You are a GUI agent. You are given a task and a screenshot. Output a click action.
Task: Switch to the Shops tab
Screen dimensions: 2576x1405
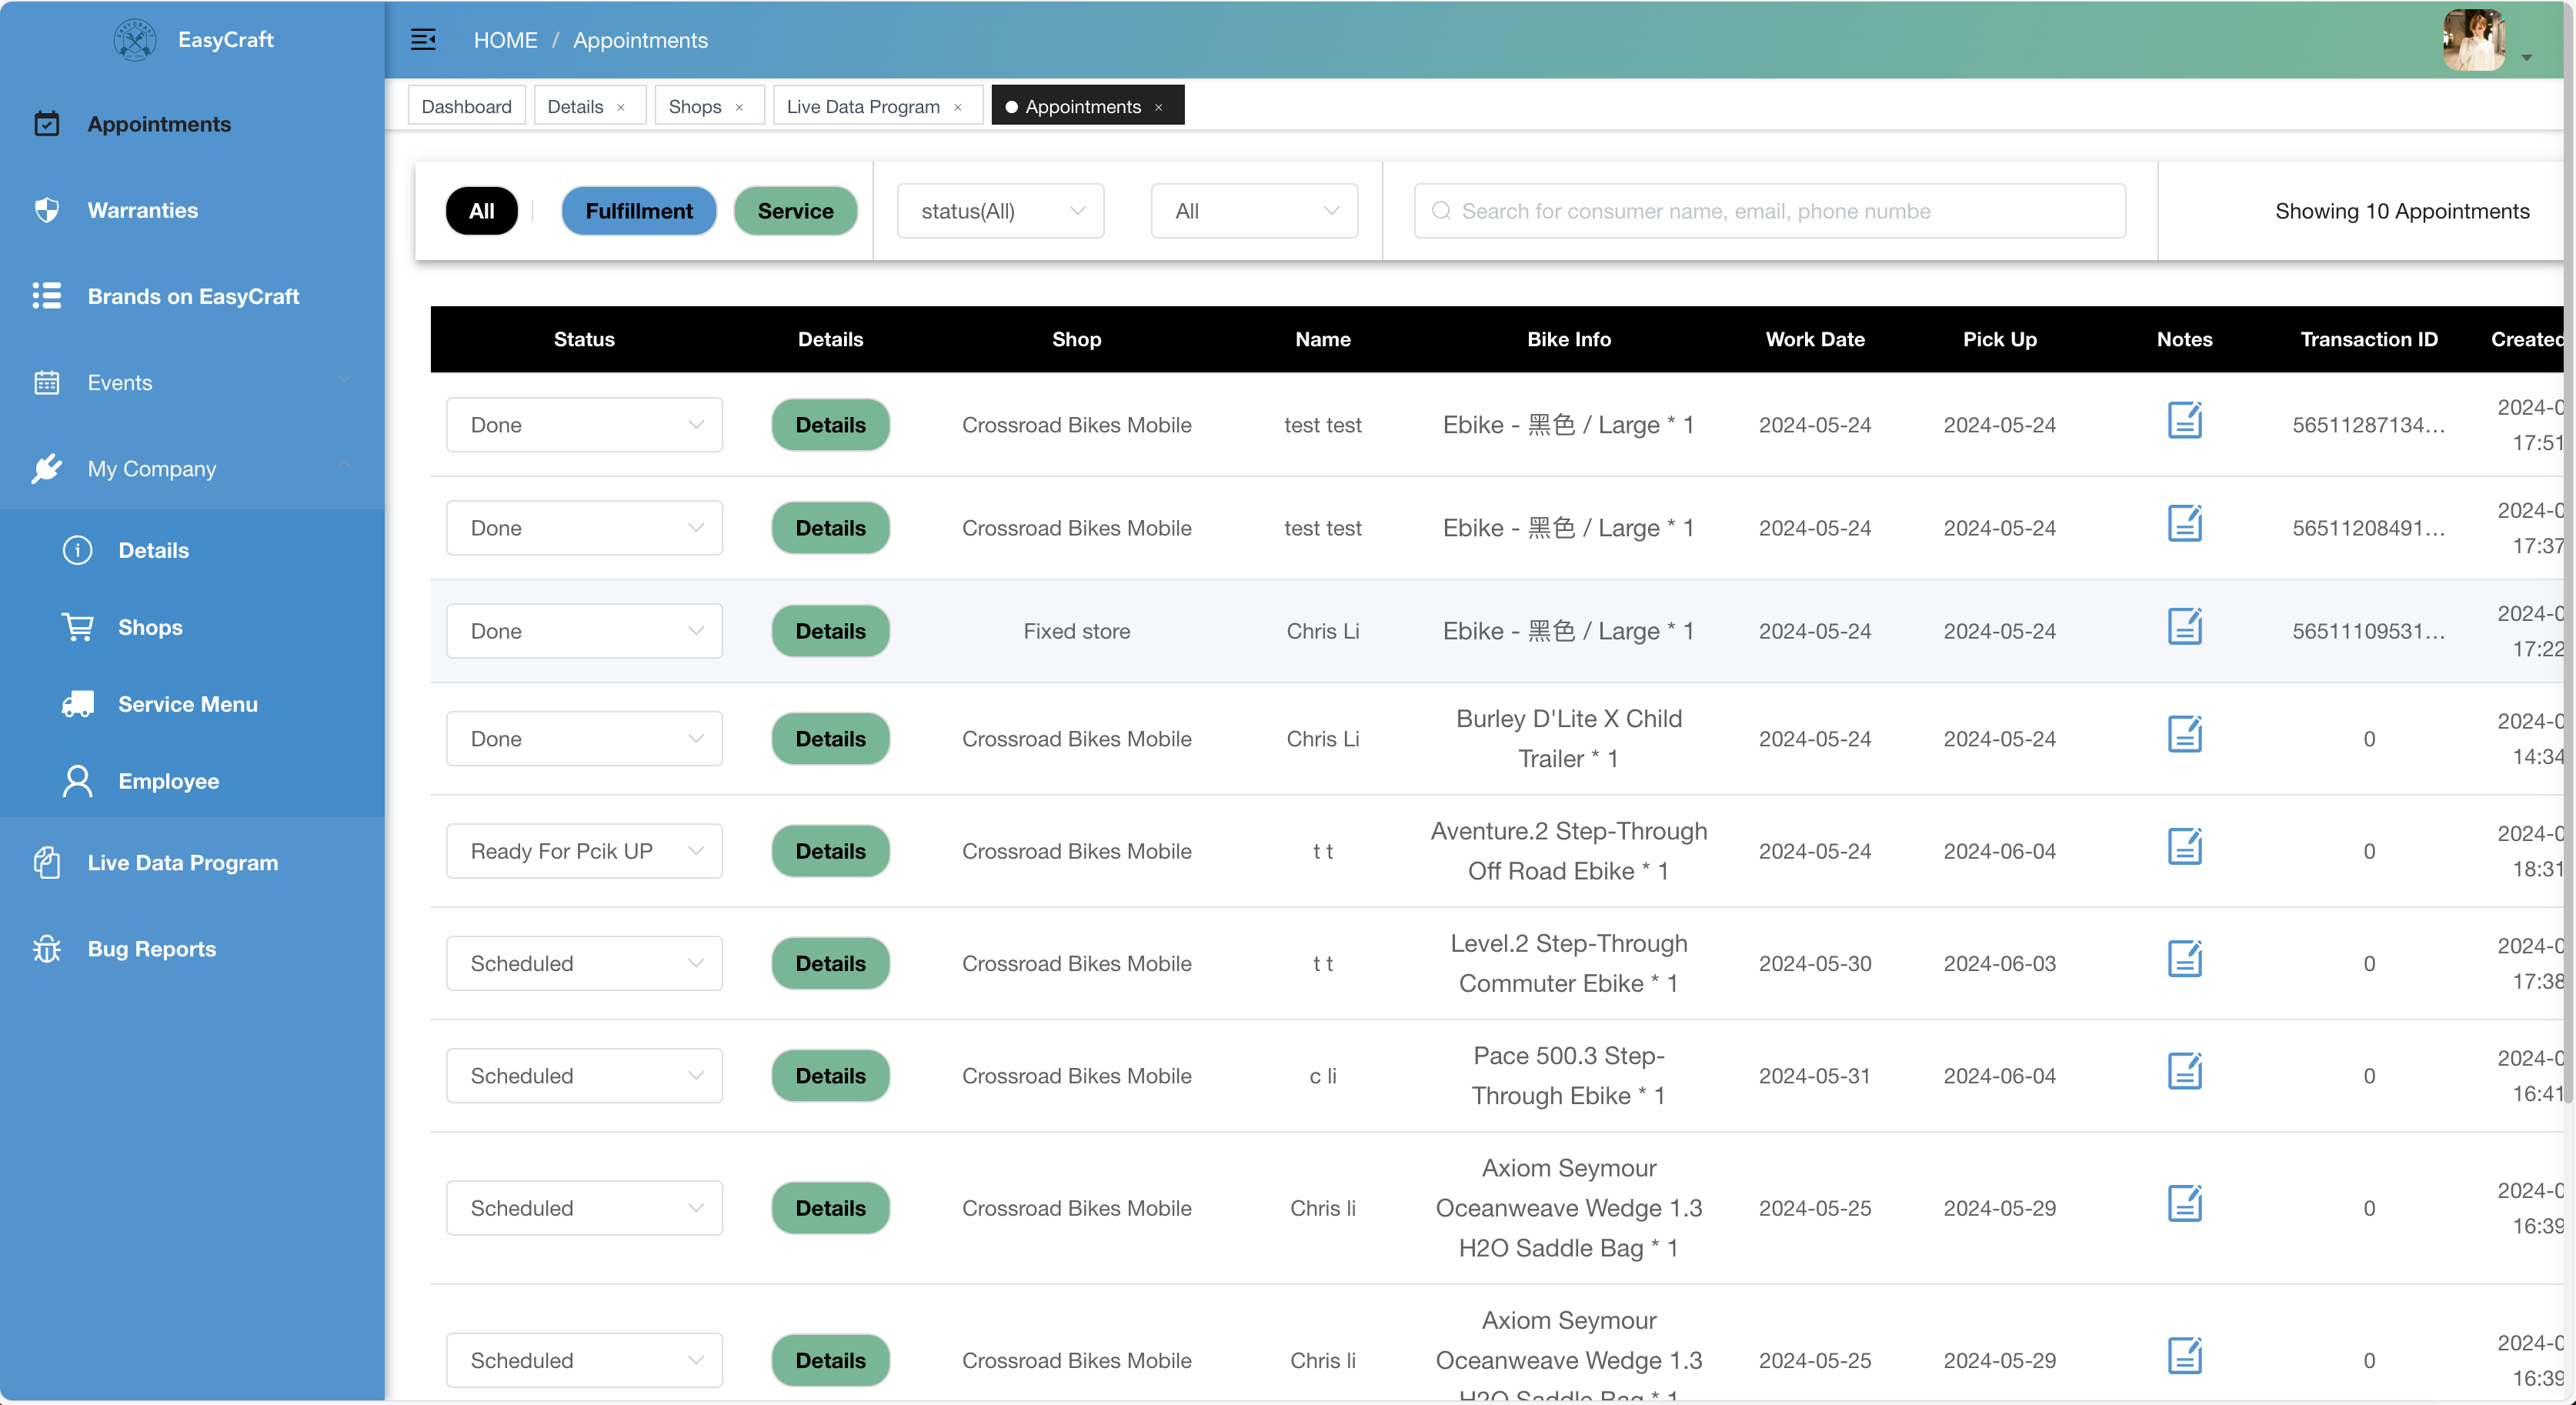tap(694, 107)
